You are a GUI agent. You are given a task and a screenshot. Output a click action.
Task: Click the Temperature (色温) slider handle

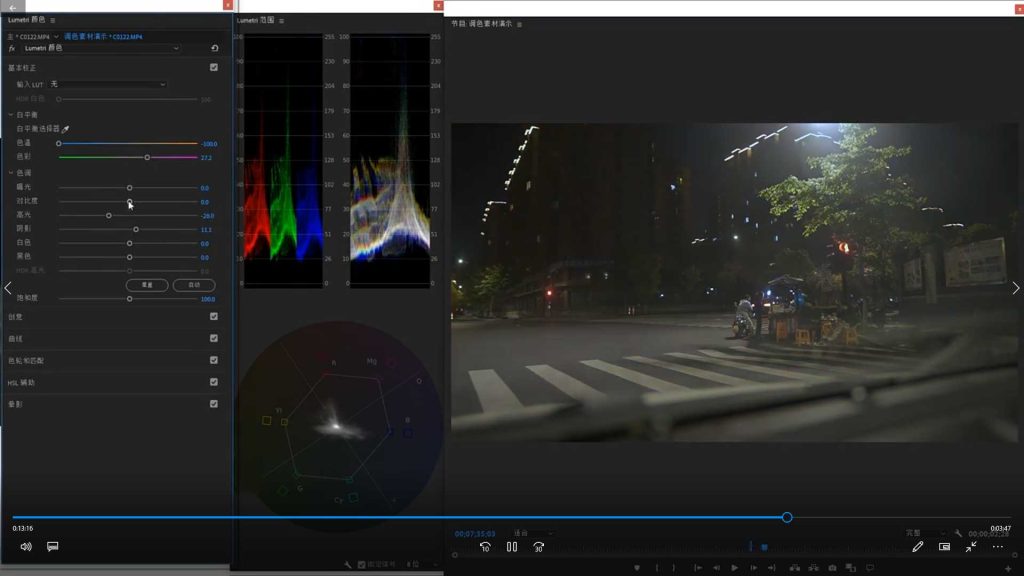[x=58, y=144]
